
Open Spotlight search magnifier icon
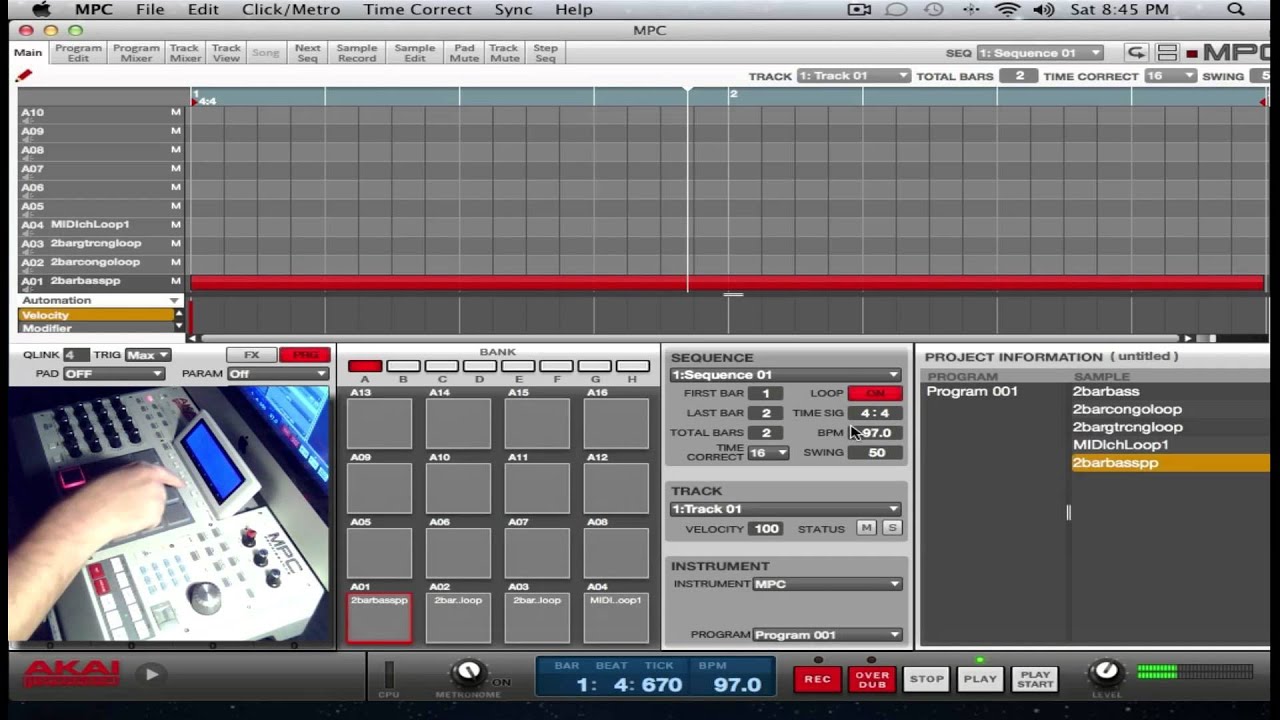1236,10
